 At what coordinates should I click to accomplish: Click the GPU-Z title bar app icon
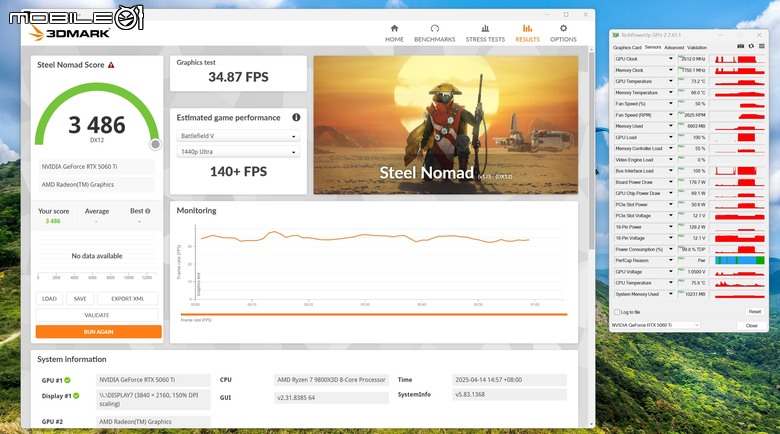click(616, 35)
